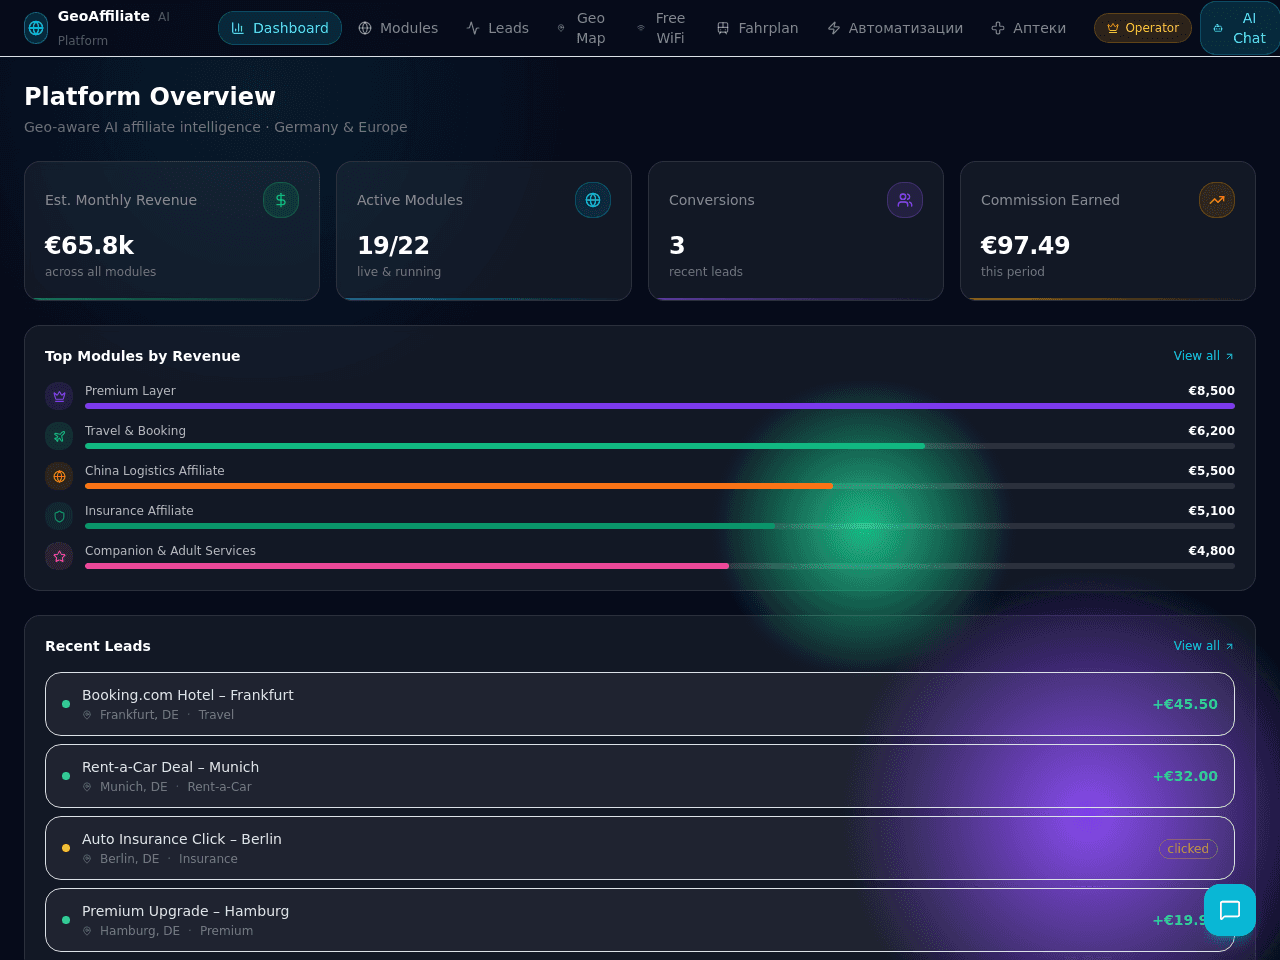Open the Booking.com Hotel – Frankfurt lead

click(640, 704)
